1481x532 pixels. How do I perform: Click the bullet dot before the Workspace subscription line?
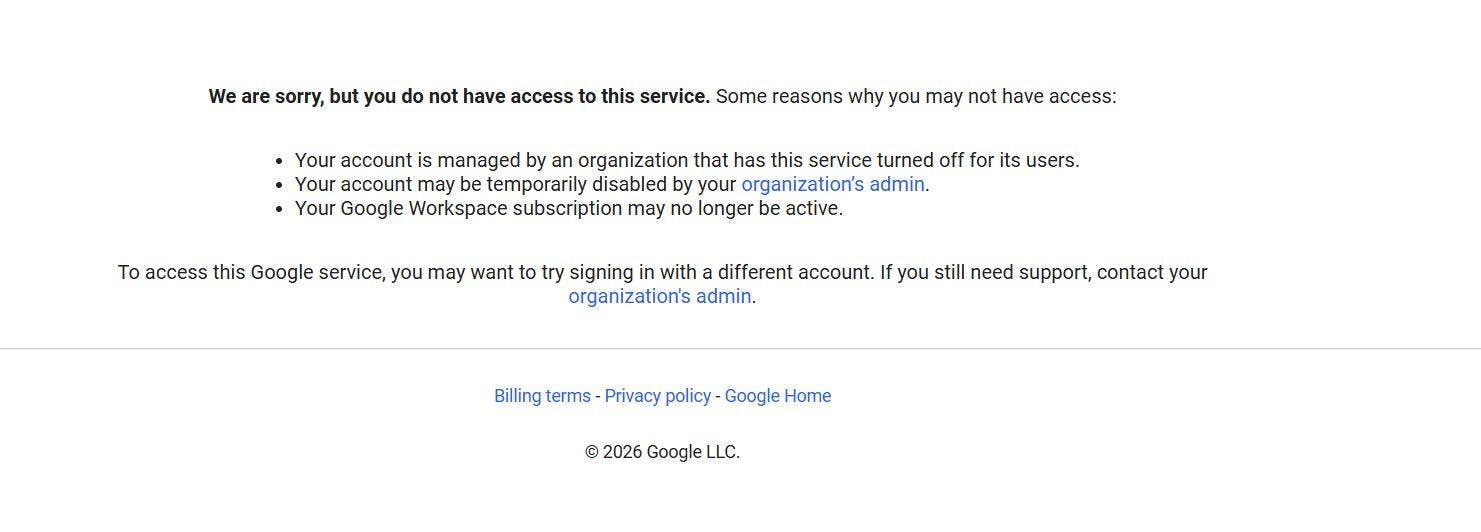[280, 210]
